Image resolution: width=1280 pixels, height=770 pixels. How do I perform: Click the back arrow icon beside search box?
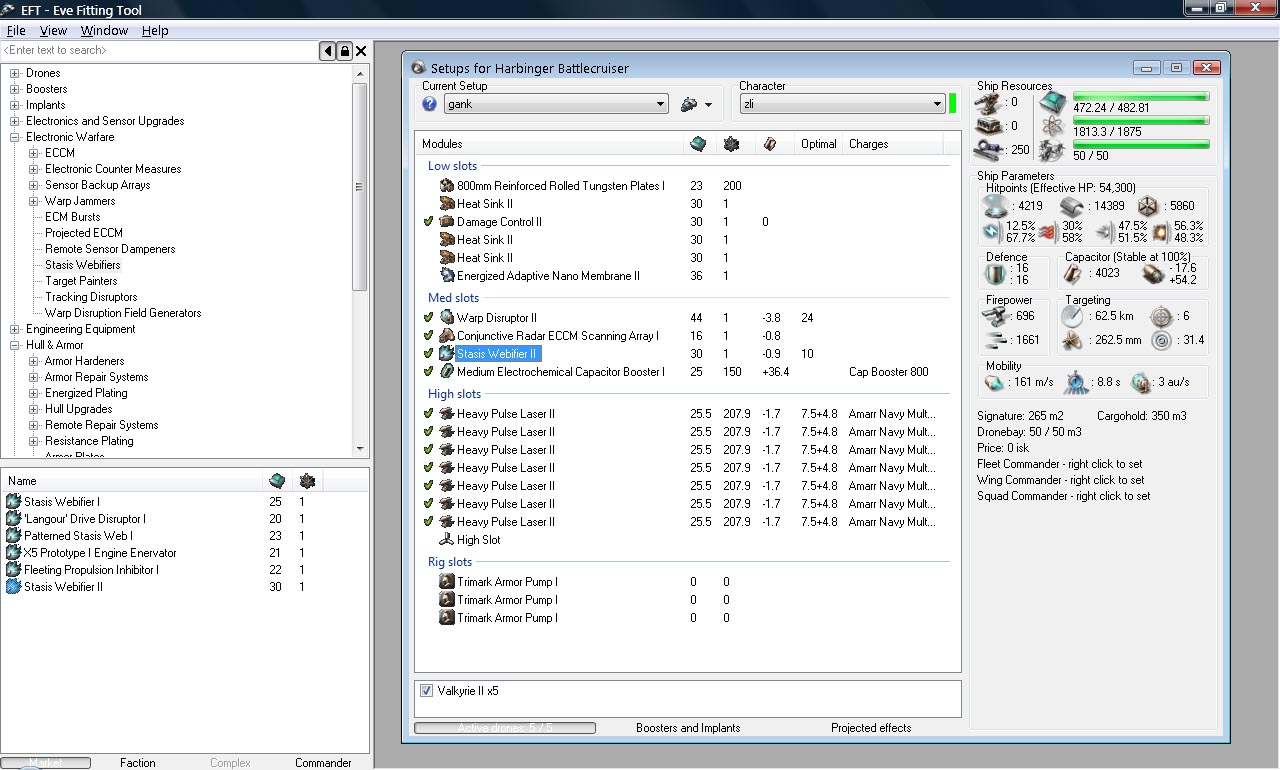tap(328, 51)
